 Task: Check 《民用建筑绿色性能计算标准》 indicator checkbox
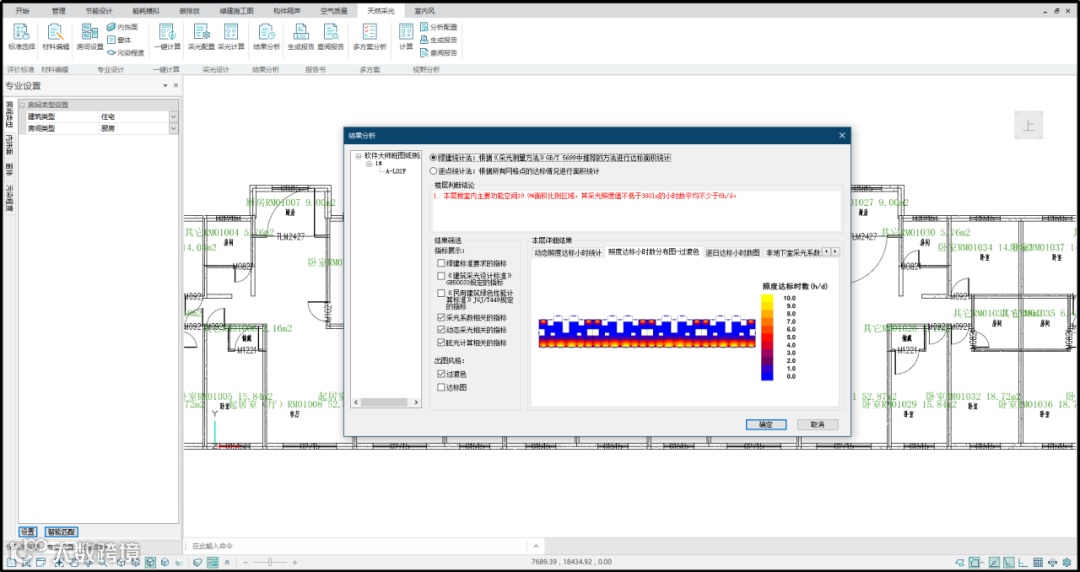(442, 293)
